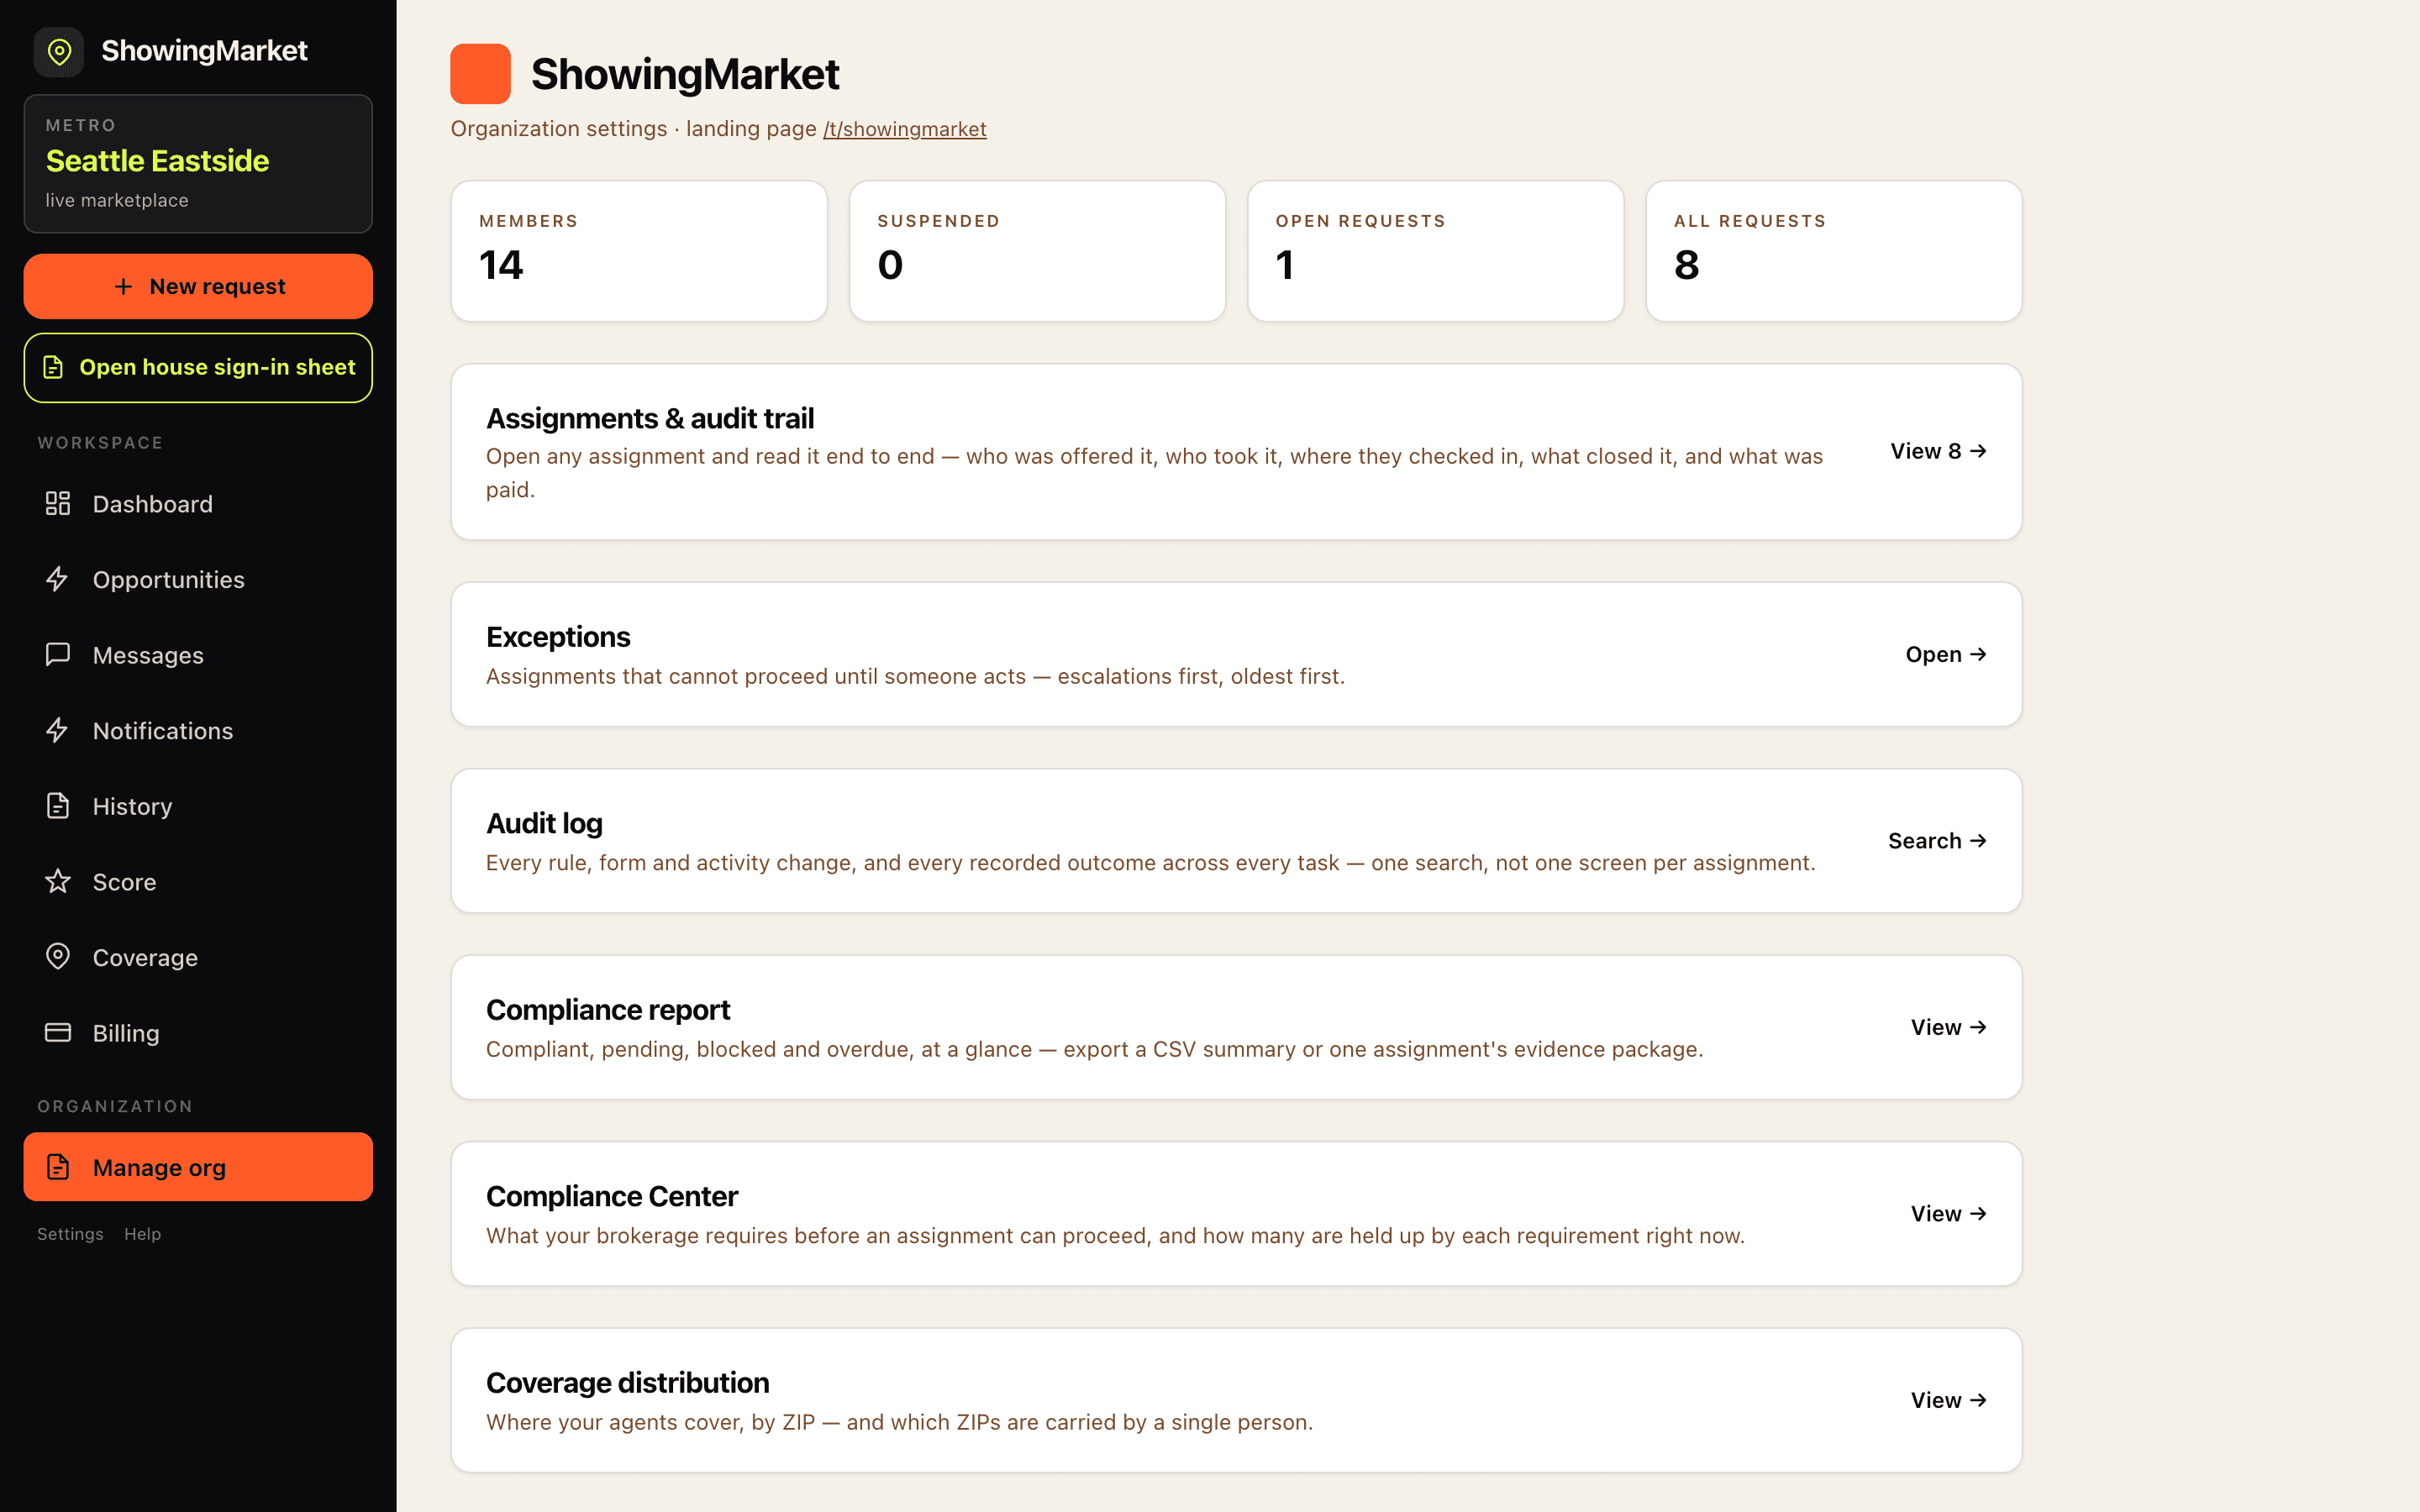The image size is (2420, 1512).
Task: Open the Open house sign-in sheet
Action: [x=198, y=368]
